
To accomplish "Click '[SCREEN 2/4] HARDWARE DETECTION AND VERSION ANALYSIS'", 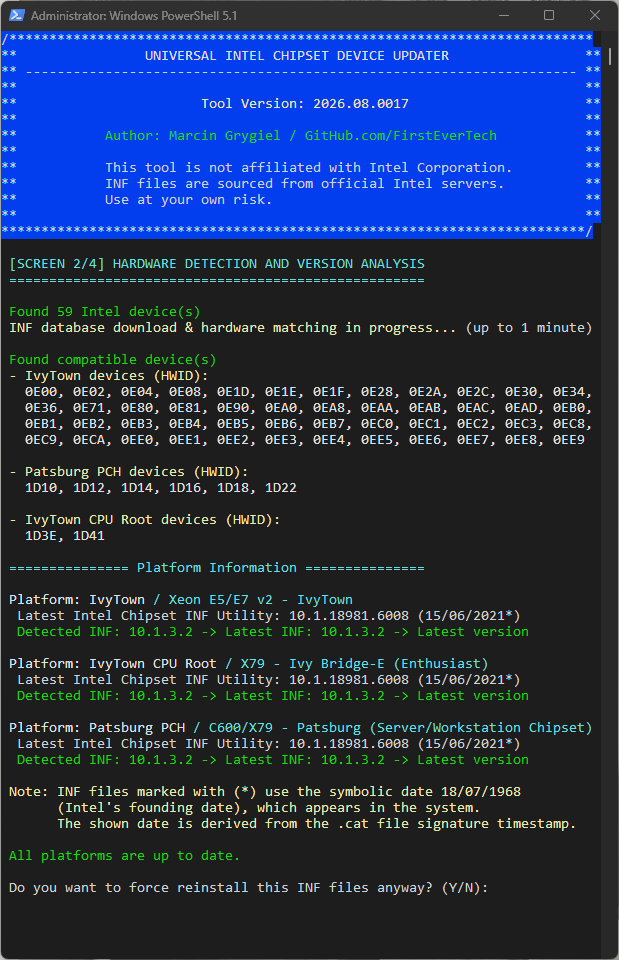I will tap(217, 264).
